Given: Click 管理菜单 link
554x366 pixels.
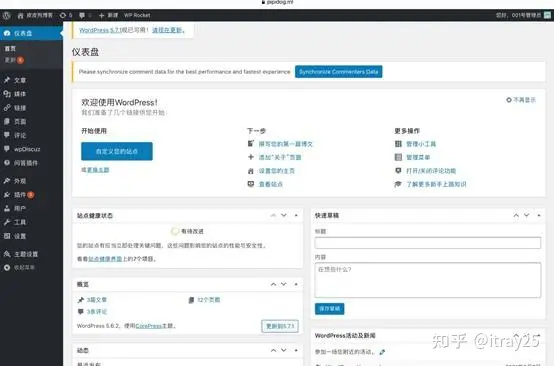Looking at the screenshot, I should (418, 158).
